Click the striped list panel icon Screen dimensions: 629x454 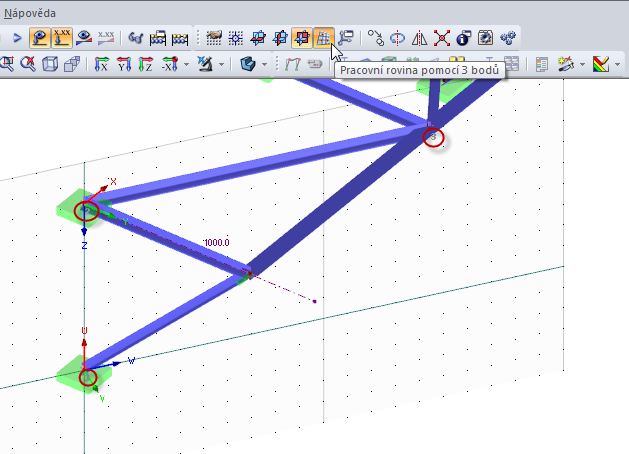tap(542, 64)
